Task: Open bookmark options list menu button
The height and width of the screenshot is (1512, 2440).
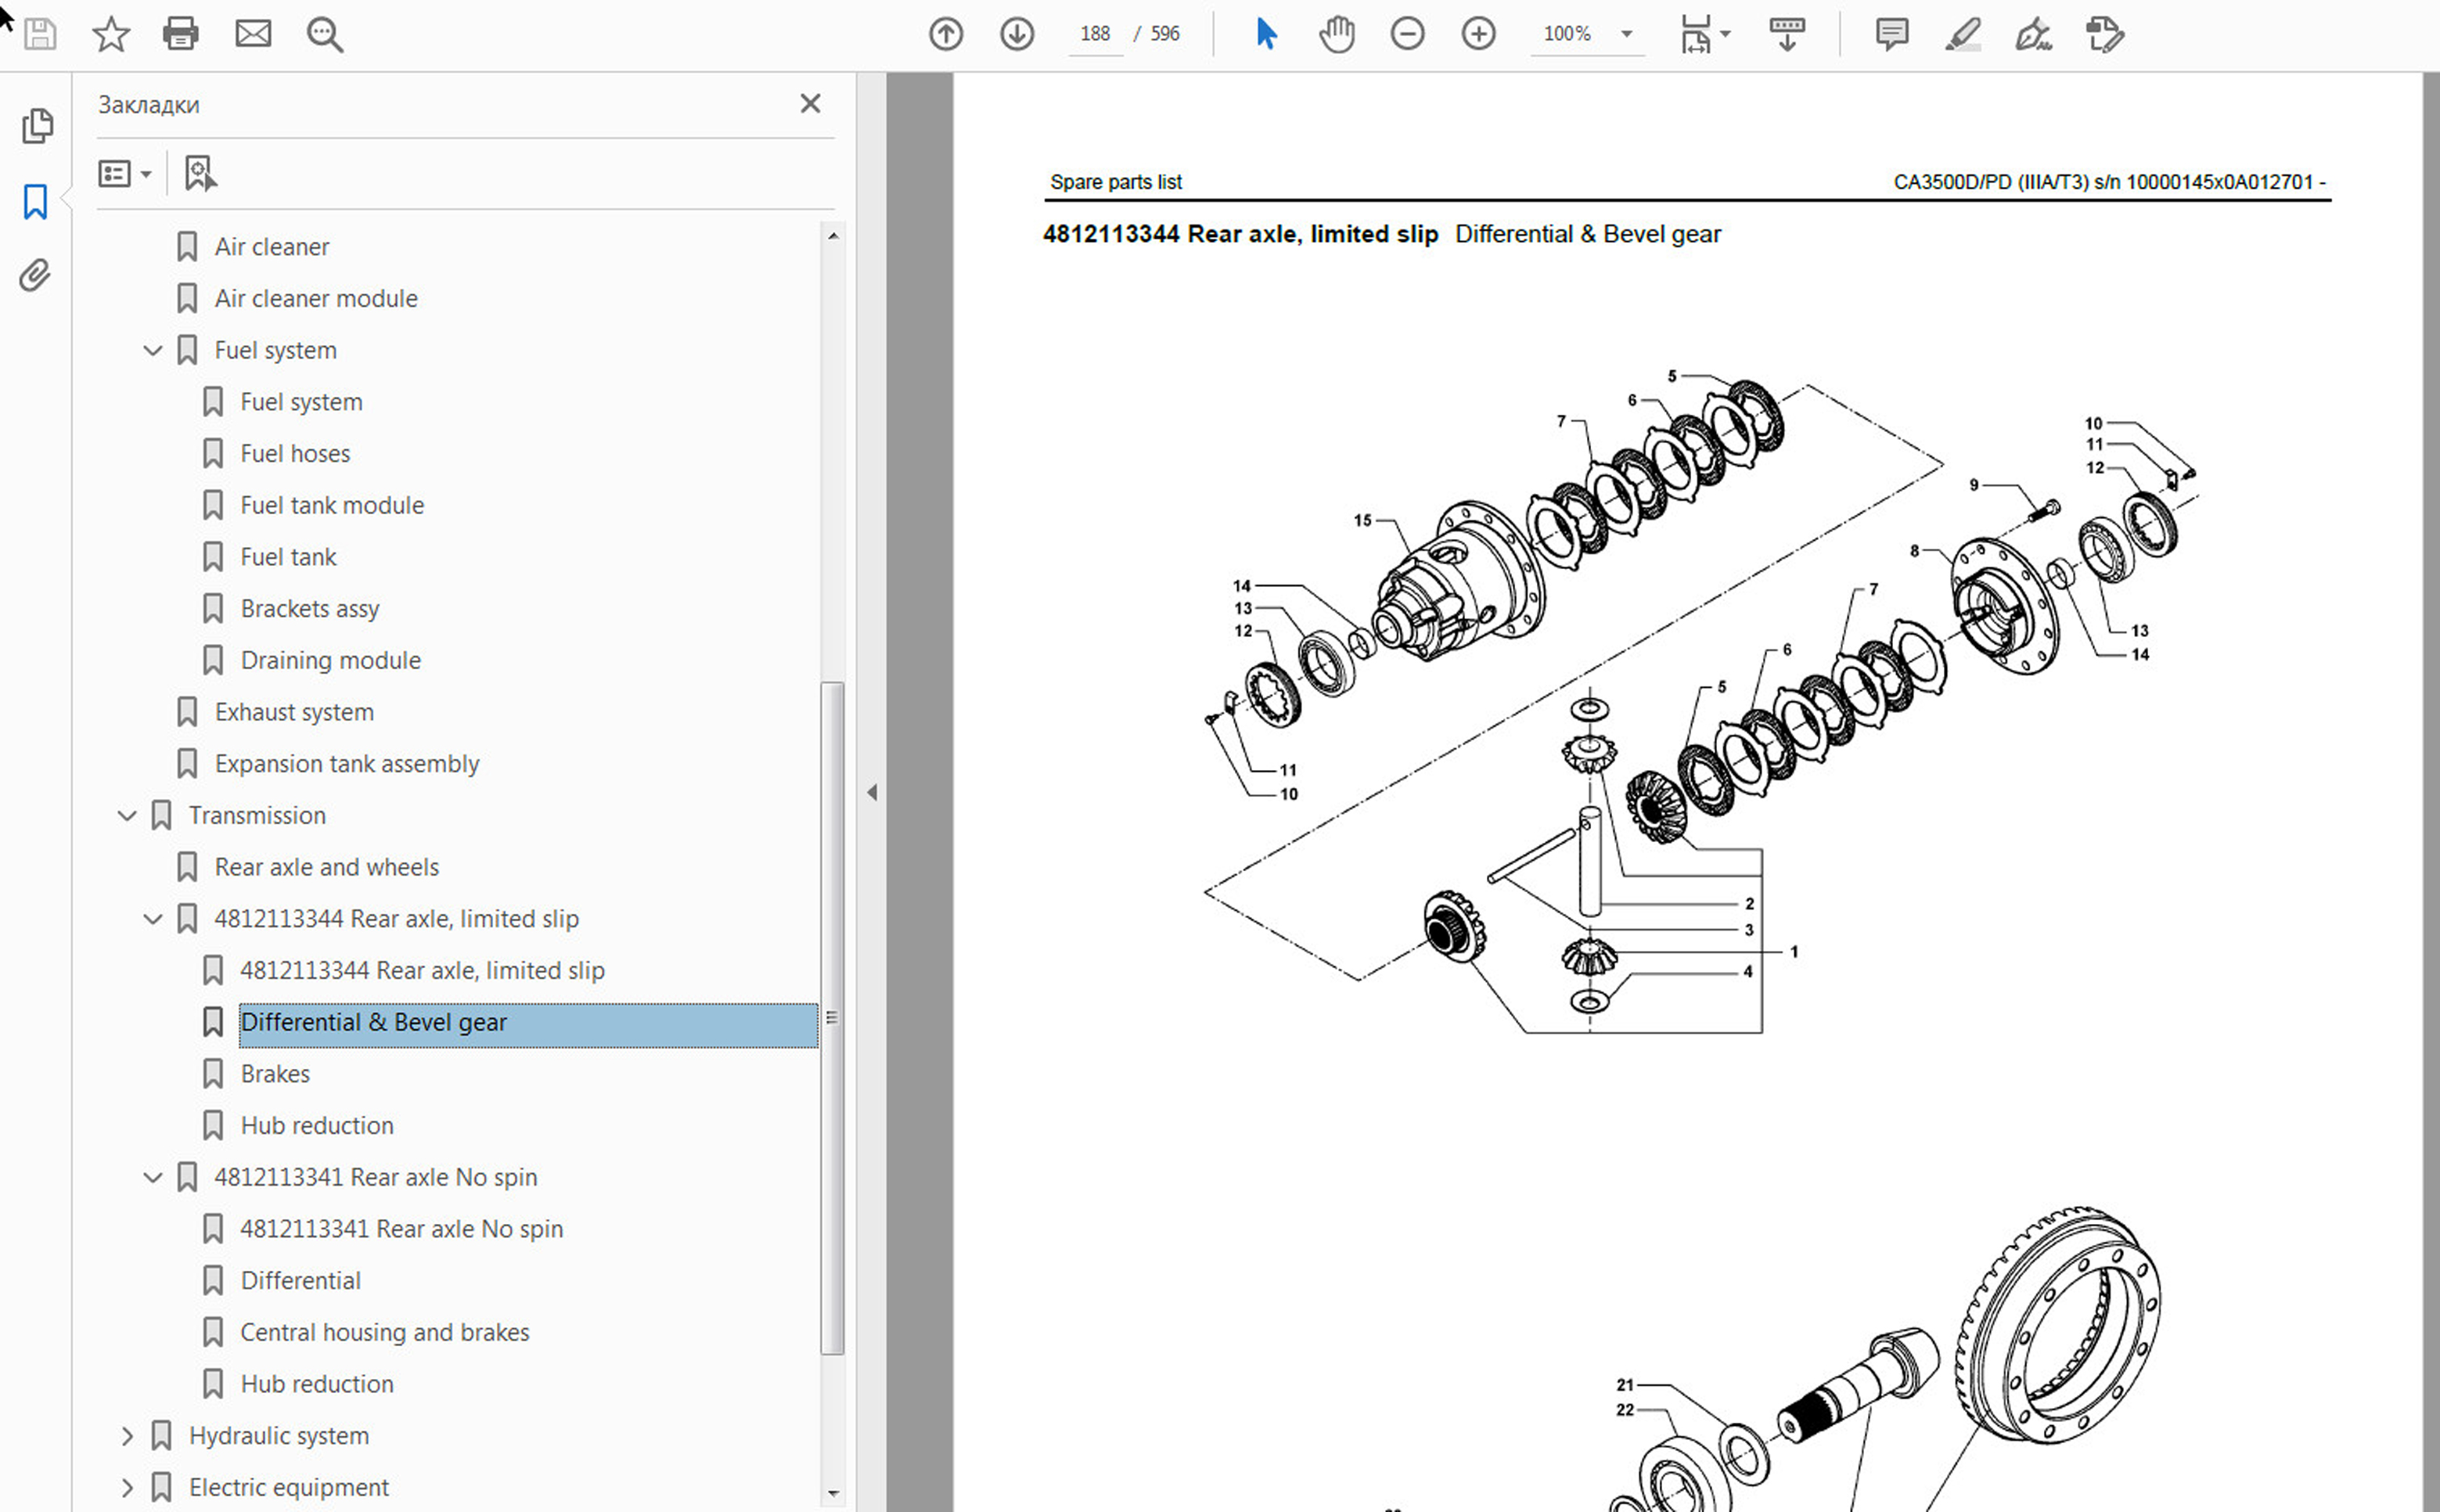Action: [124, 174]
